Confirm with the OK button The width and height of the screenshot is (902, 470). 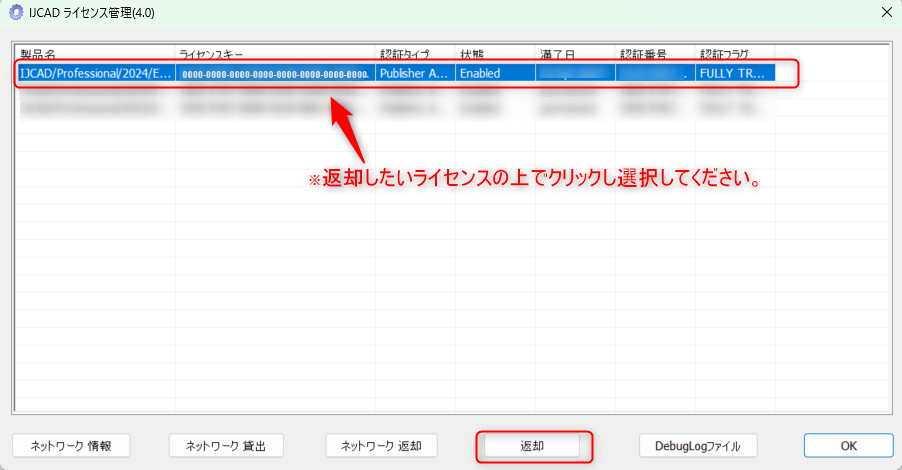point(849,446)
